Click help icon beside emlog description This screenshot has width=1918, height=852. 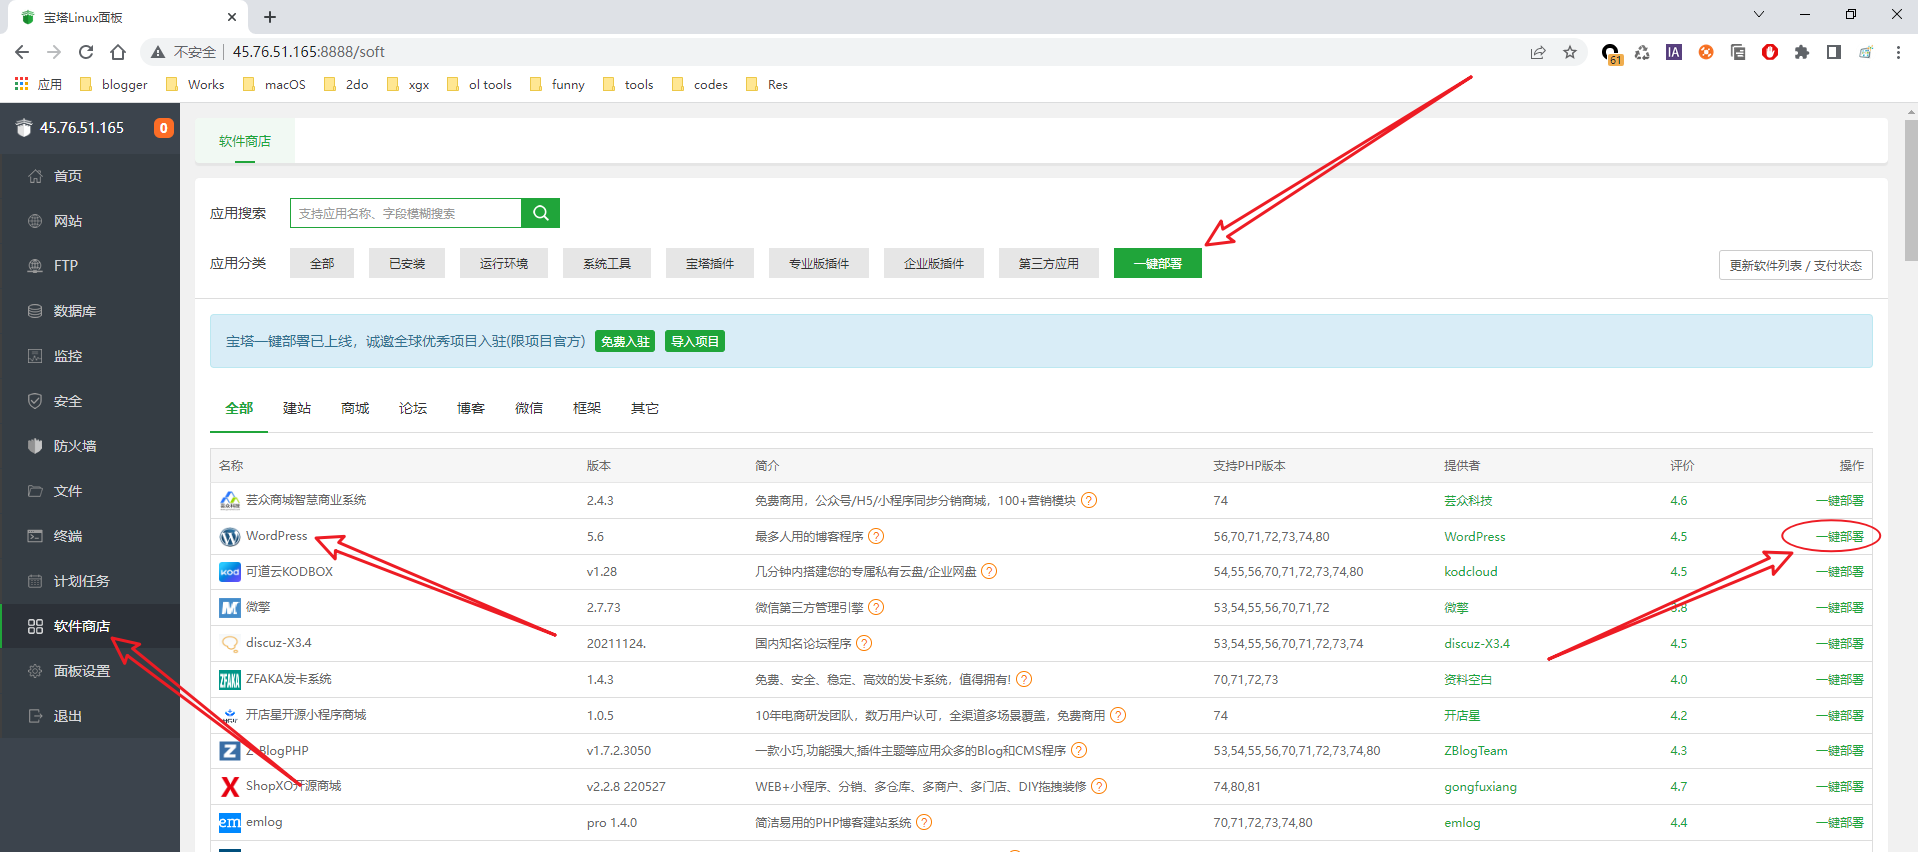924,822
